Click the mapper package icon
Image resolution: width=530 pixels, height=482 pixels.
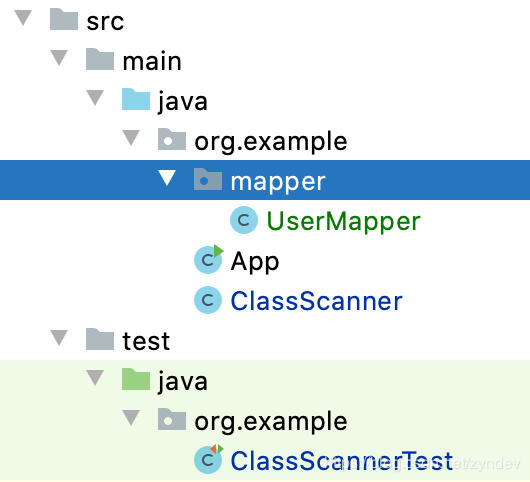pyautogui.click(x=208, y=179)
